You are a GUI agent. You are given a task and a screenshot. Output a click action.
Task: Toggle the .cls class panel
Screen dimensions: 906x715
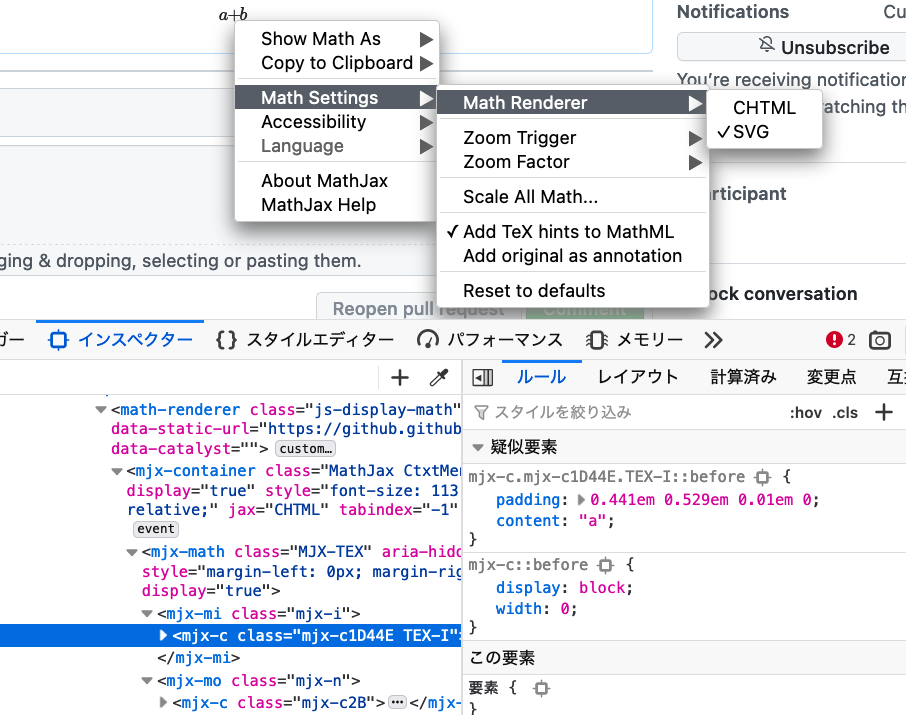(845, 413)
